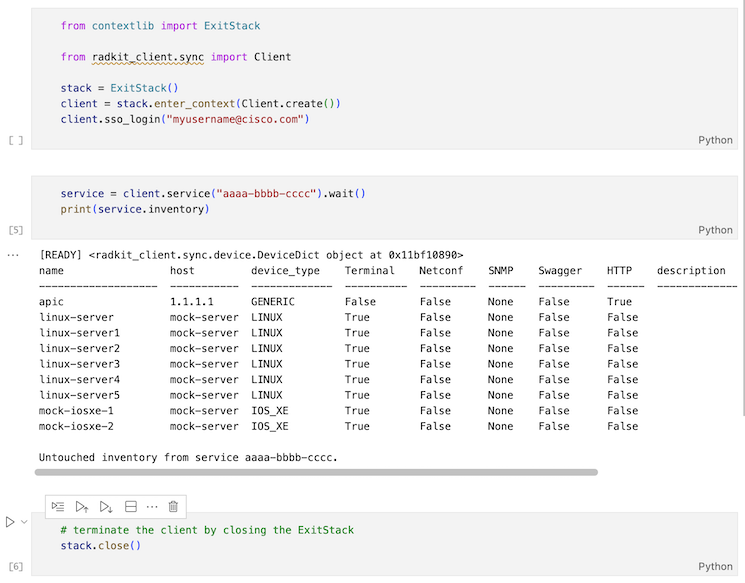
Task: Click the description column header
Action: click(691, 271)
